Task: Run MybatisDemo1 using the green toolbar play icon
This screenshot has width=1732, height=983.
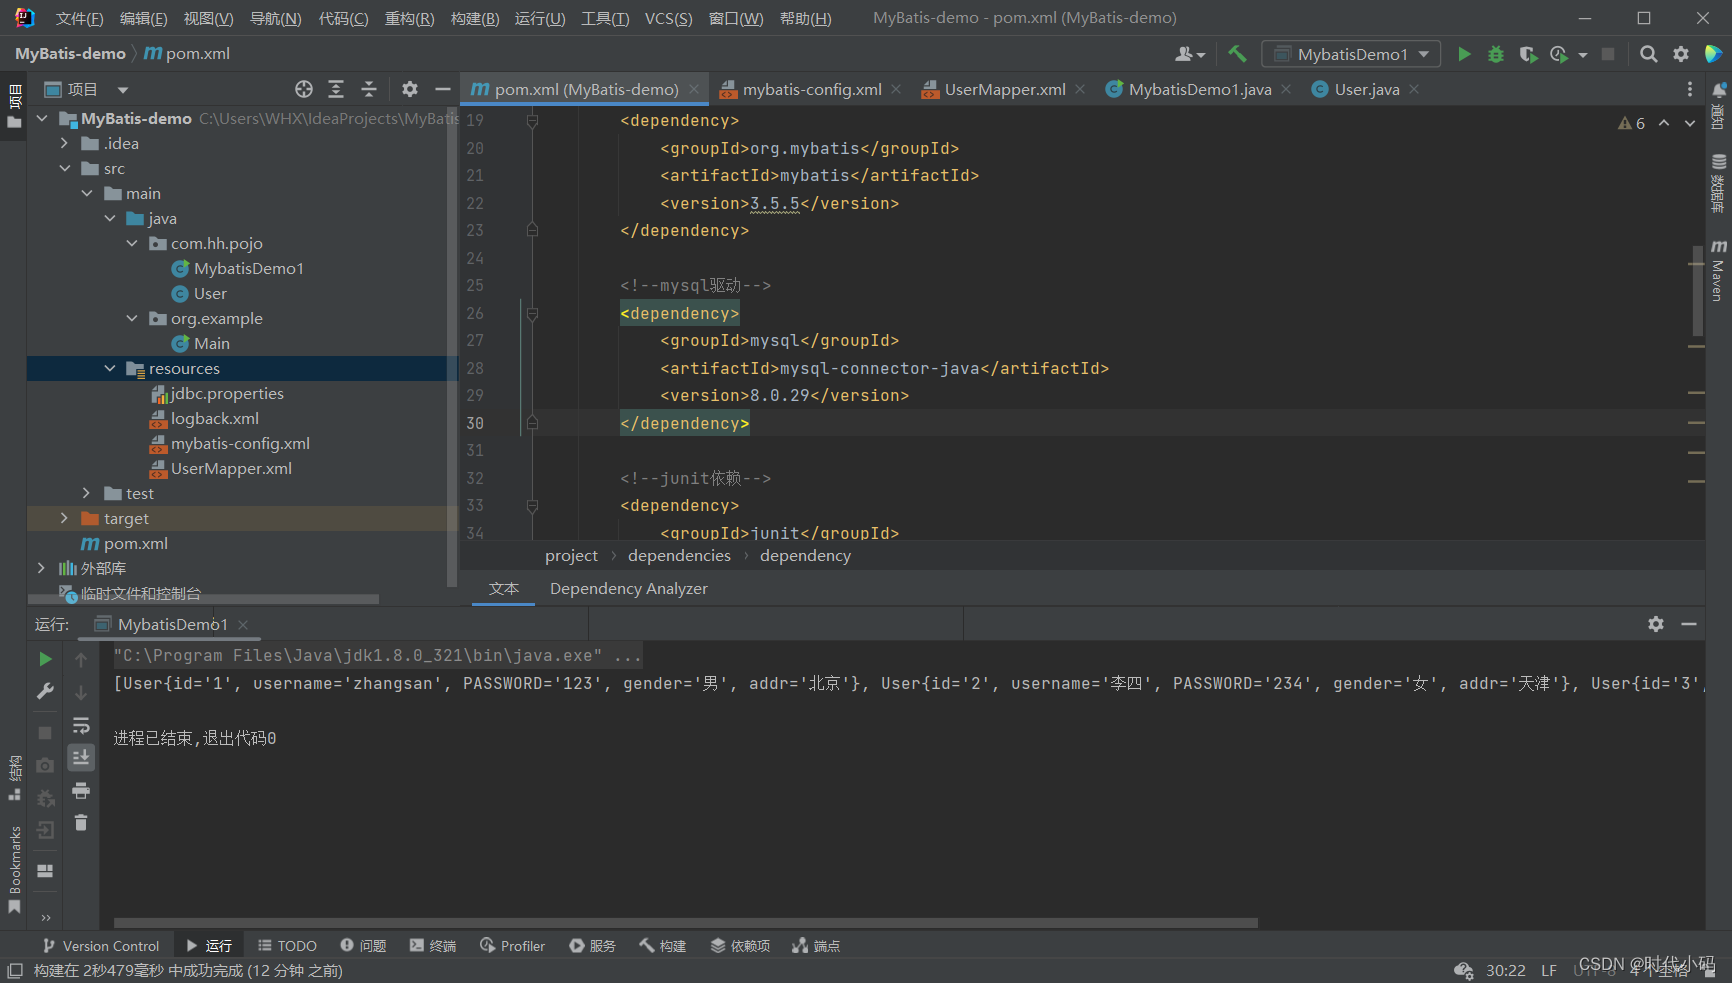Action: (x=1464, y=54)
